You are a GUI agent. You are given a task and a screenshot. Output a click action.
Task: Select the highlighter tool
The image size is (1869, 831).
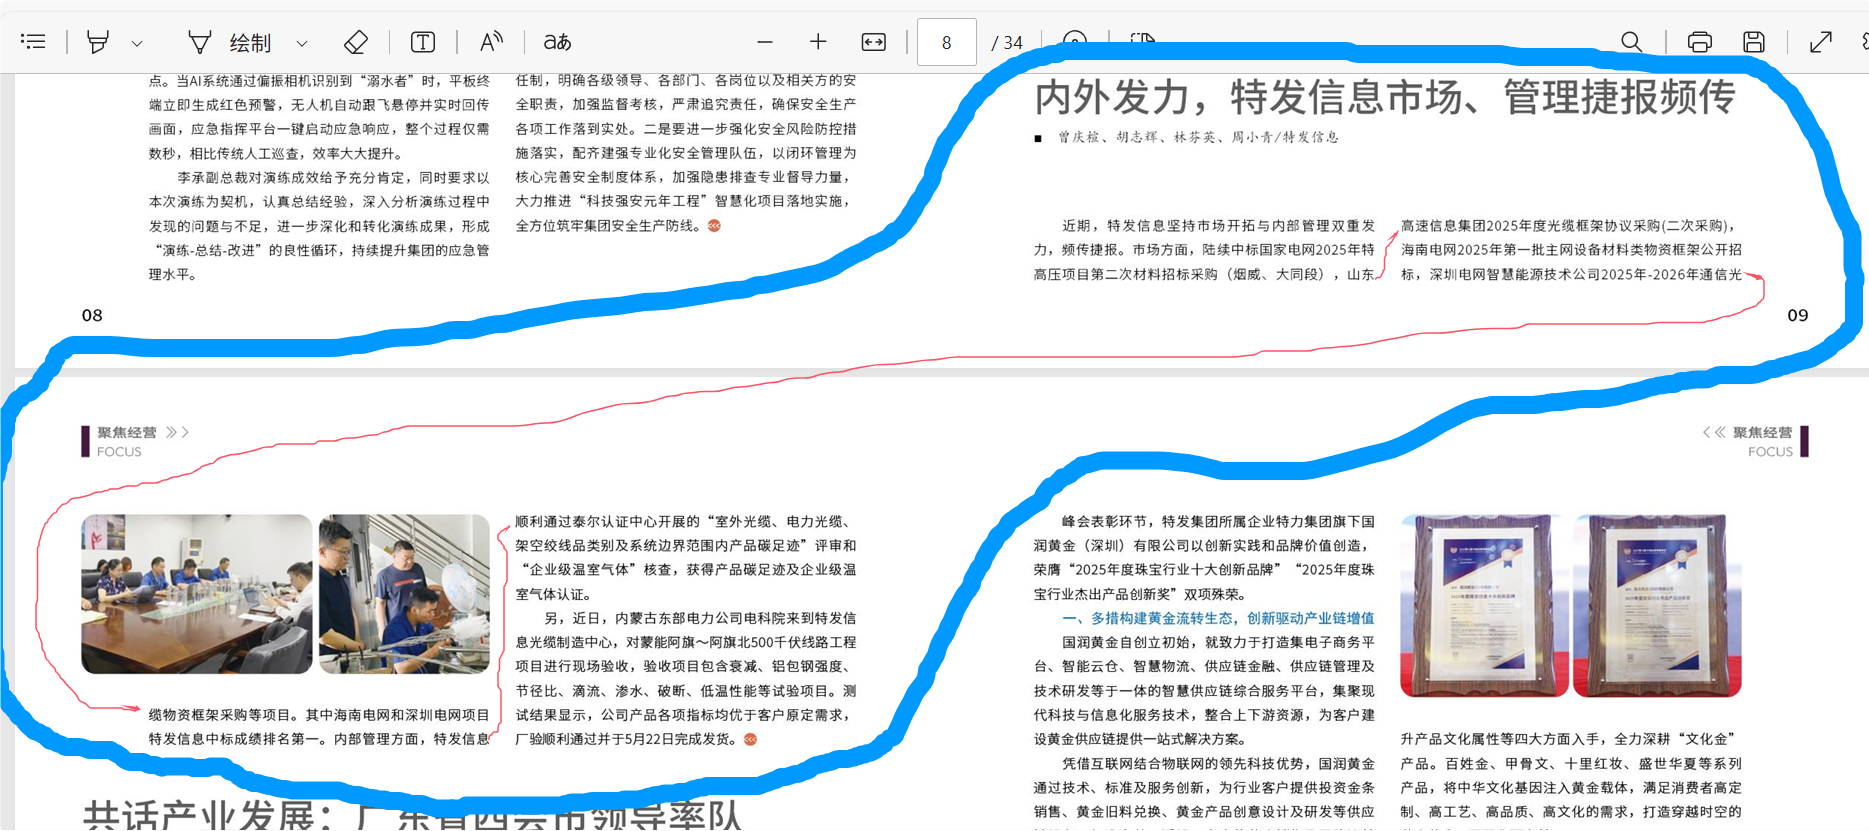click(98, 42)
